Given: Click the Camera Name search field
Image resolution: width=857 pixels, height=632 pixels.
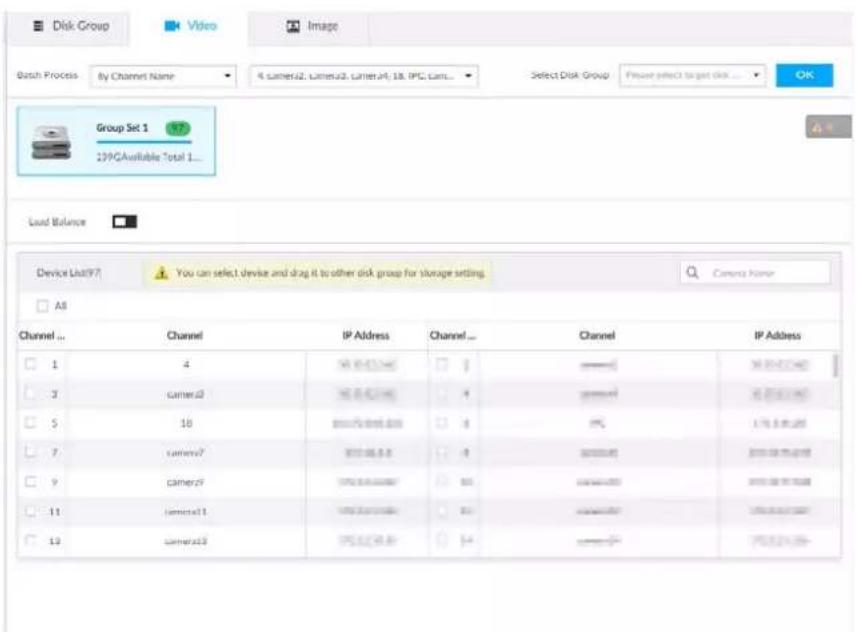Looking at the screenshot, I should click(755, 272).
